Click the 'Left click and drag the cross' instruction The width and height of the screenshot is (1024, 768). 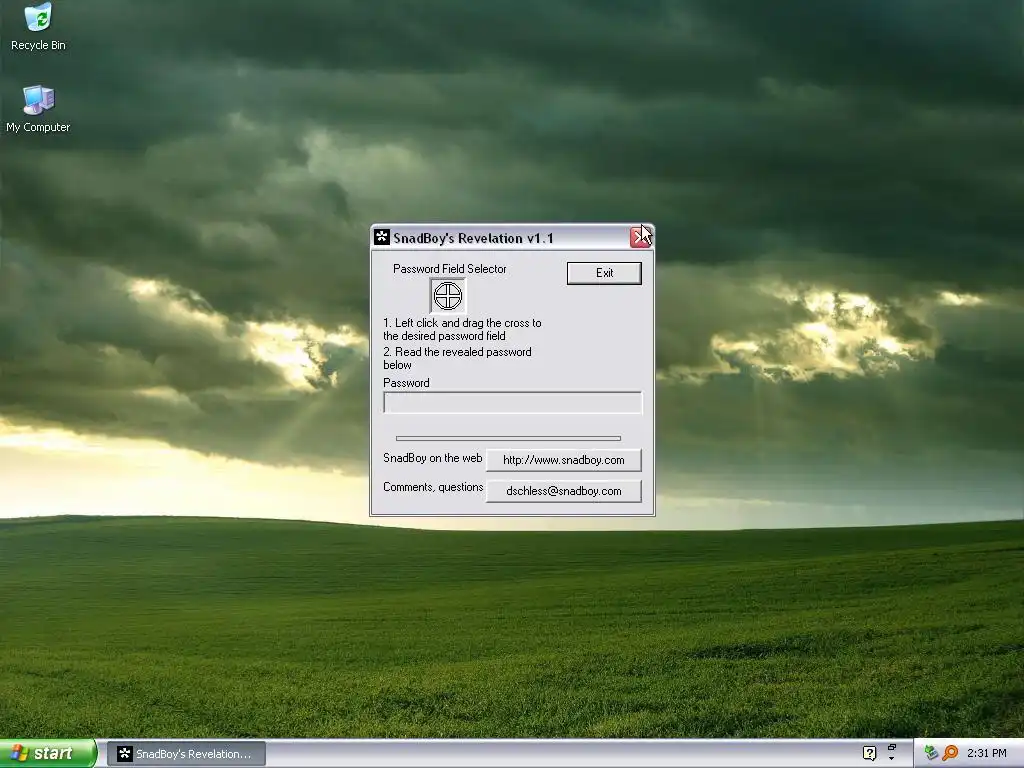pyautogui.click(x=462, y=329)
